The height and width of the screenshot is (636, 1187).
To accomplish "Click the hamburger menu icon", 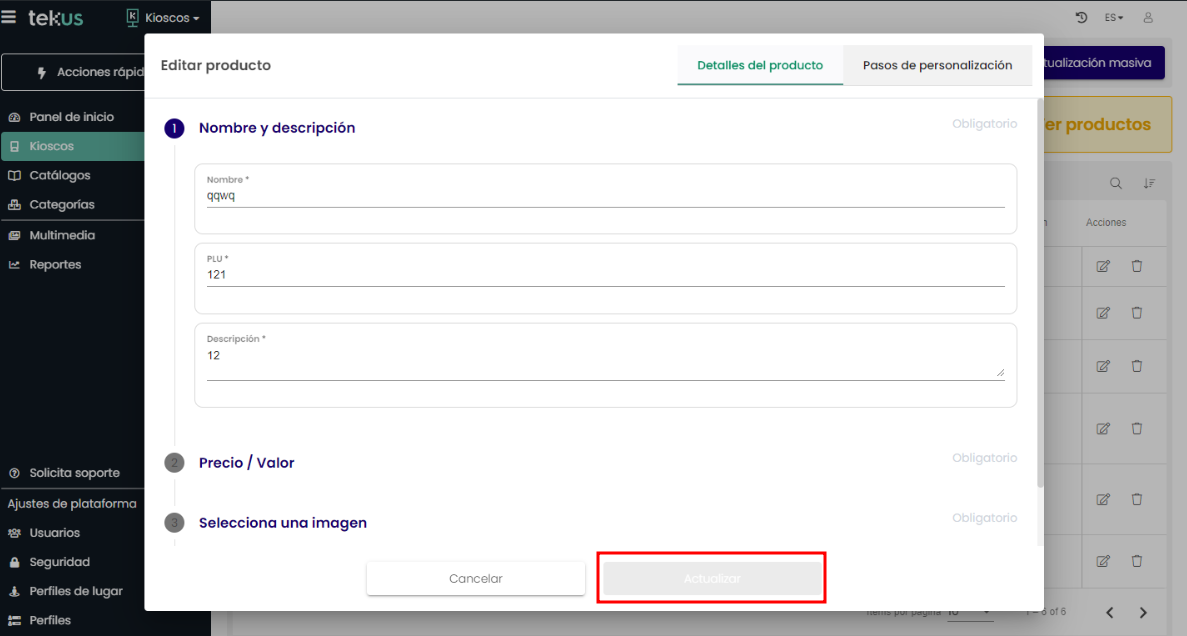I will pyautogui.click(x=10, y=18).
